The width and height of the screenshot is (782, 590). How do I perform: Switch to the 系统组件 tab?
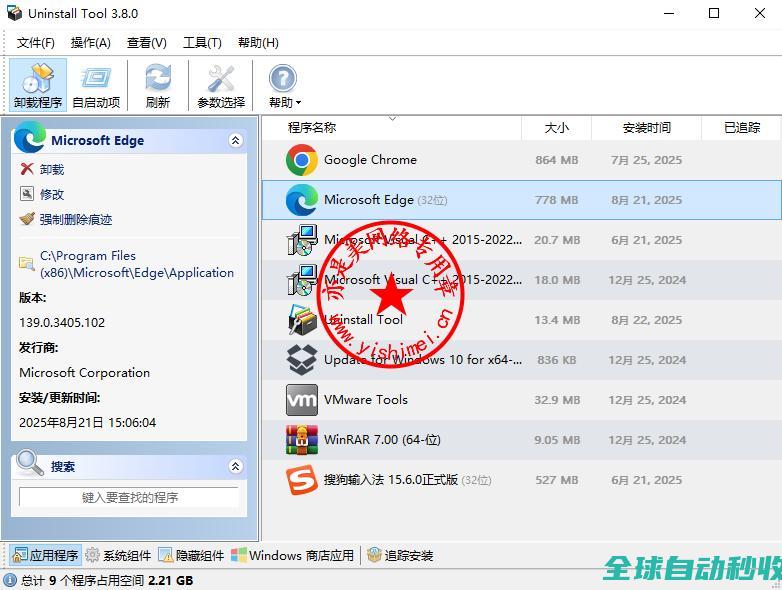point(118,555)
